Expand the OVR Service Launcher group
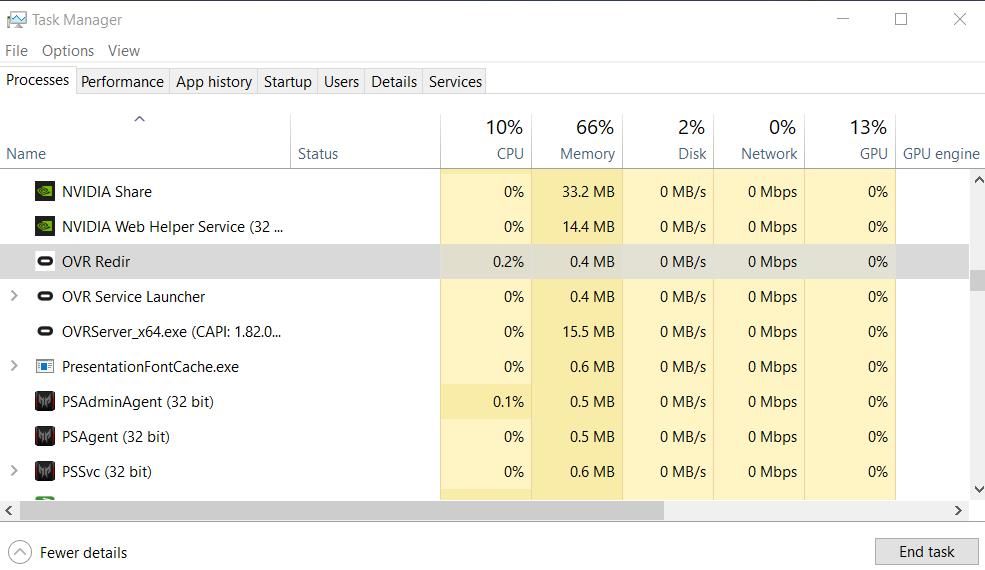Screen dimensions: 985x570 tap(14, 297)
